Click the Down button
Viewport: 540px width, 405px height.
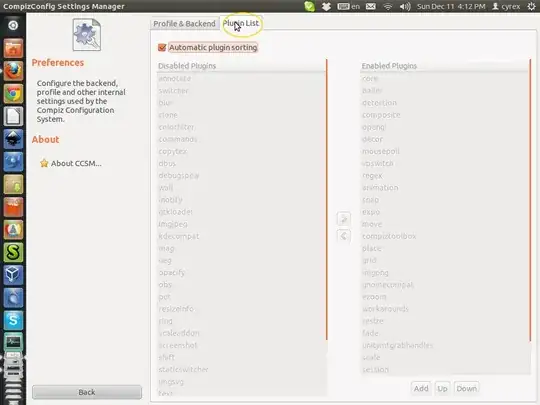click(x=466, y=388)
